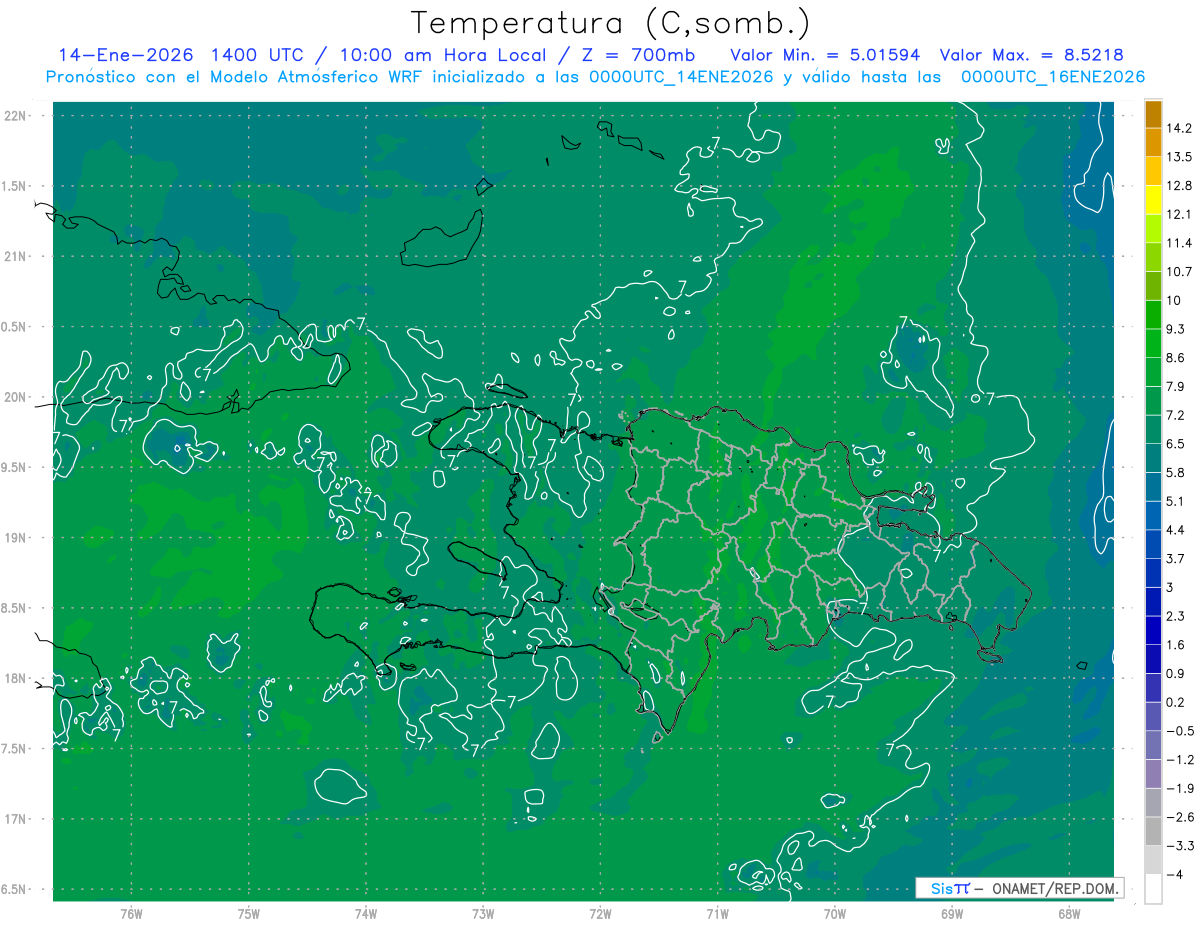Click the '10' colorbar value
This screenshot has width=1200, height=927.
tap(1174, 300)
